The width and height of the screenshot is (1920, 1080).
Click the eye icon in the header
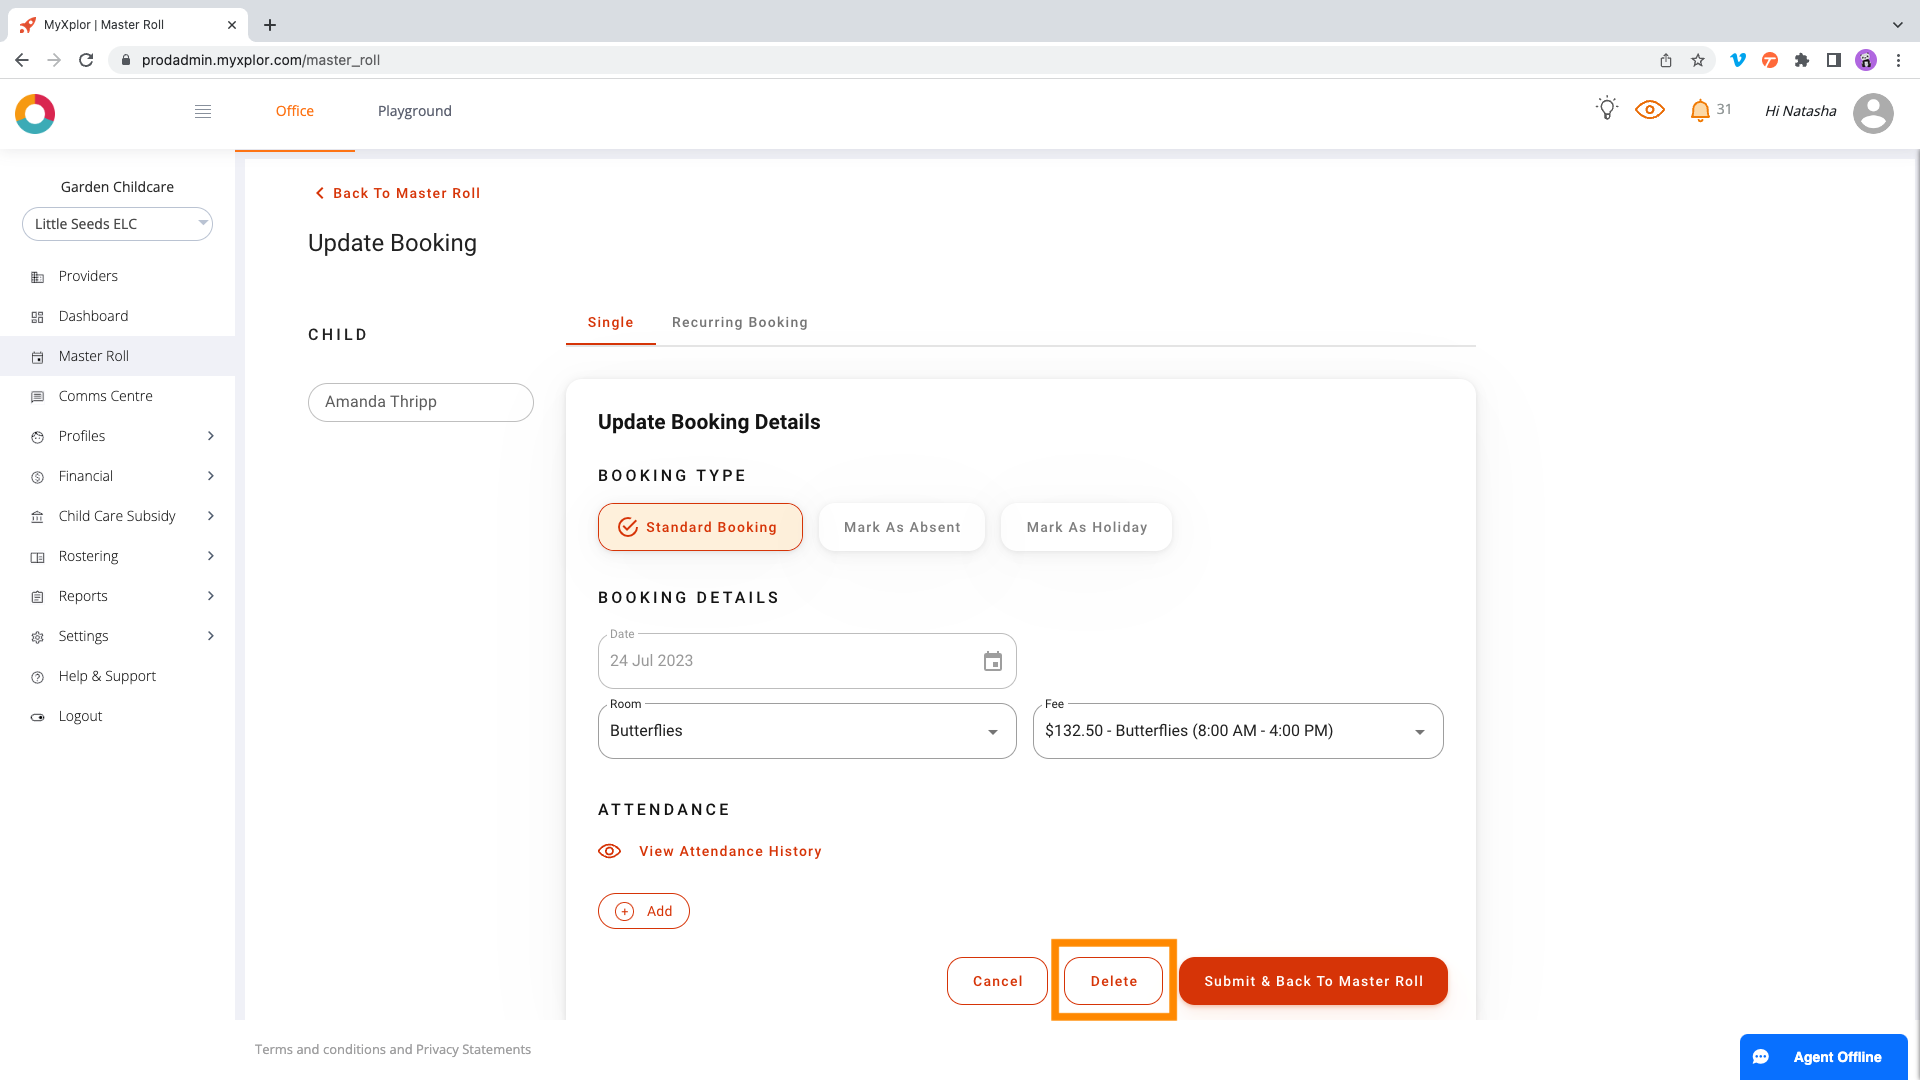pos(1649,110)
